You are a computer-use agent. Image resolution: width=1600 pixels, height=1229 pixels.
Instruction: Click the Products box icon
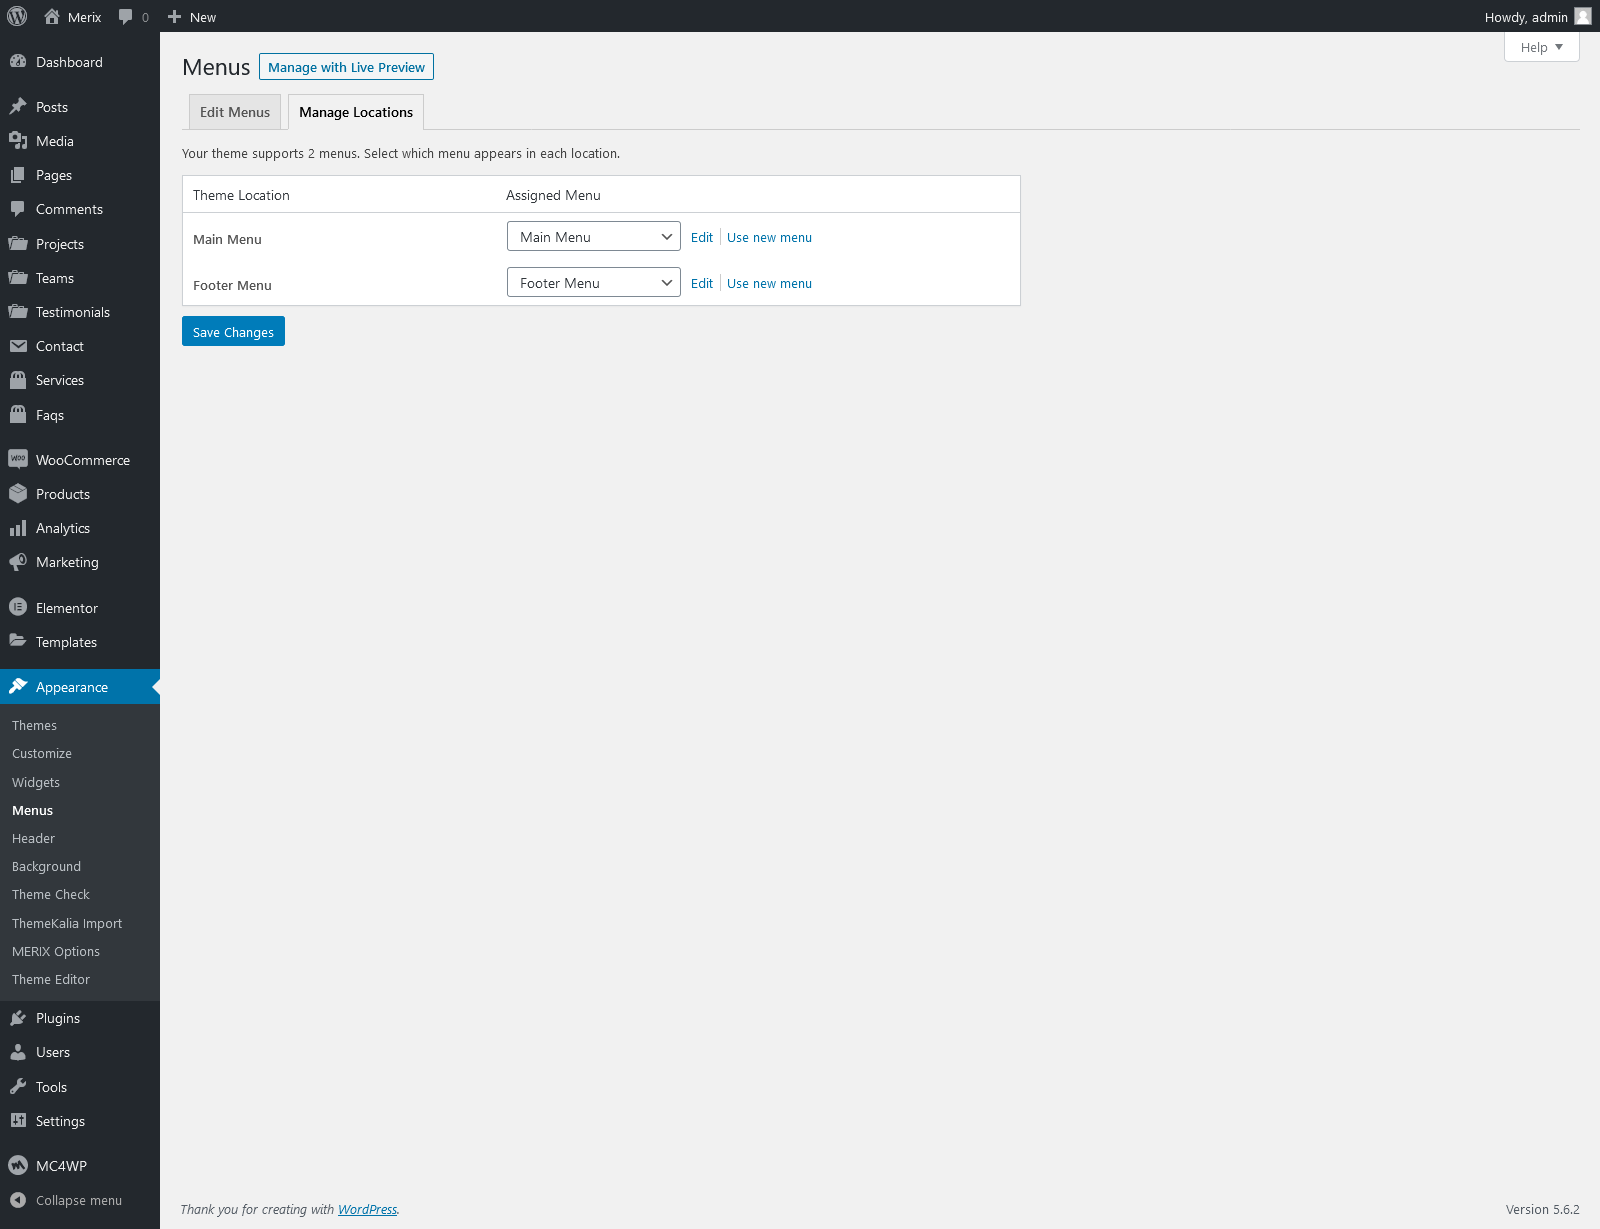coord(18,493)
